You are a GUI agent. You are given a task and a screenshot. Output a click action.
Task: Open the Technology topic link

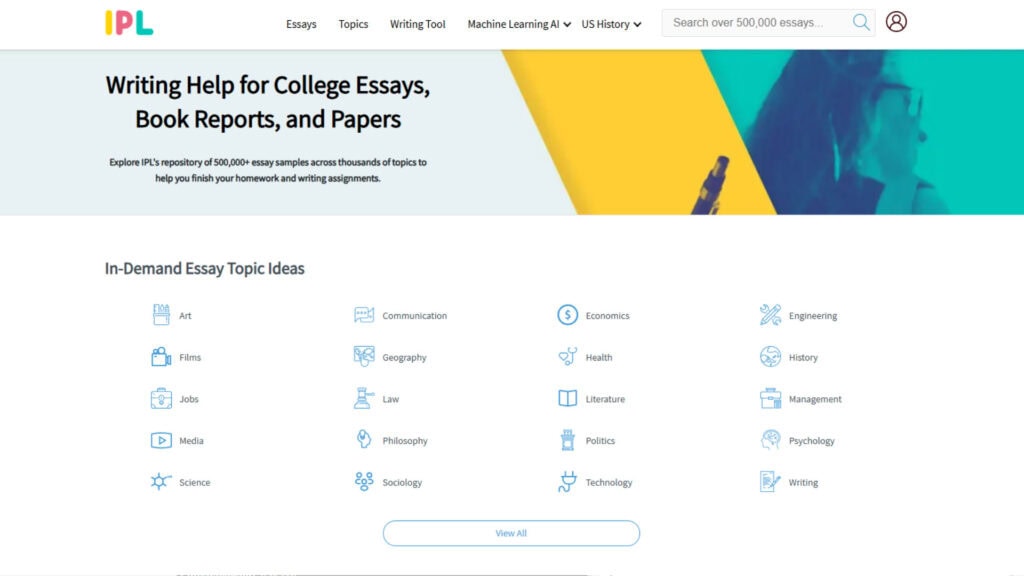(609, 483)
